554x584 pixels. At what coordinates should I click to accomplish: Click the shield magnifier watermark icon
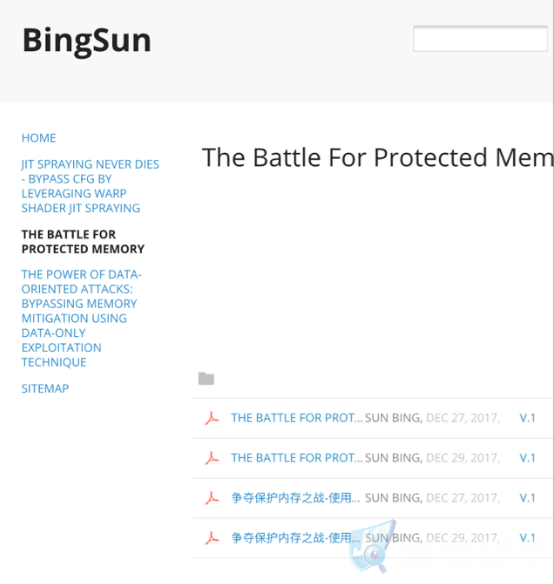372,546
